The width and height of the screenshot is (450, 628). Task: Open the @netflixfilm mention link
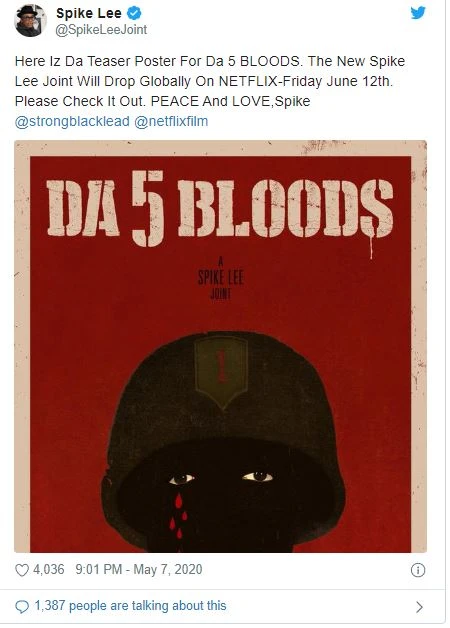click(171, 121)
